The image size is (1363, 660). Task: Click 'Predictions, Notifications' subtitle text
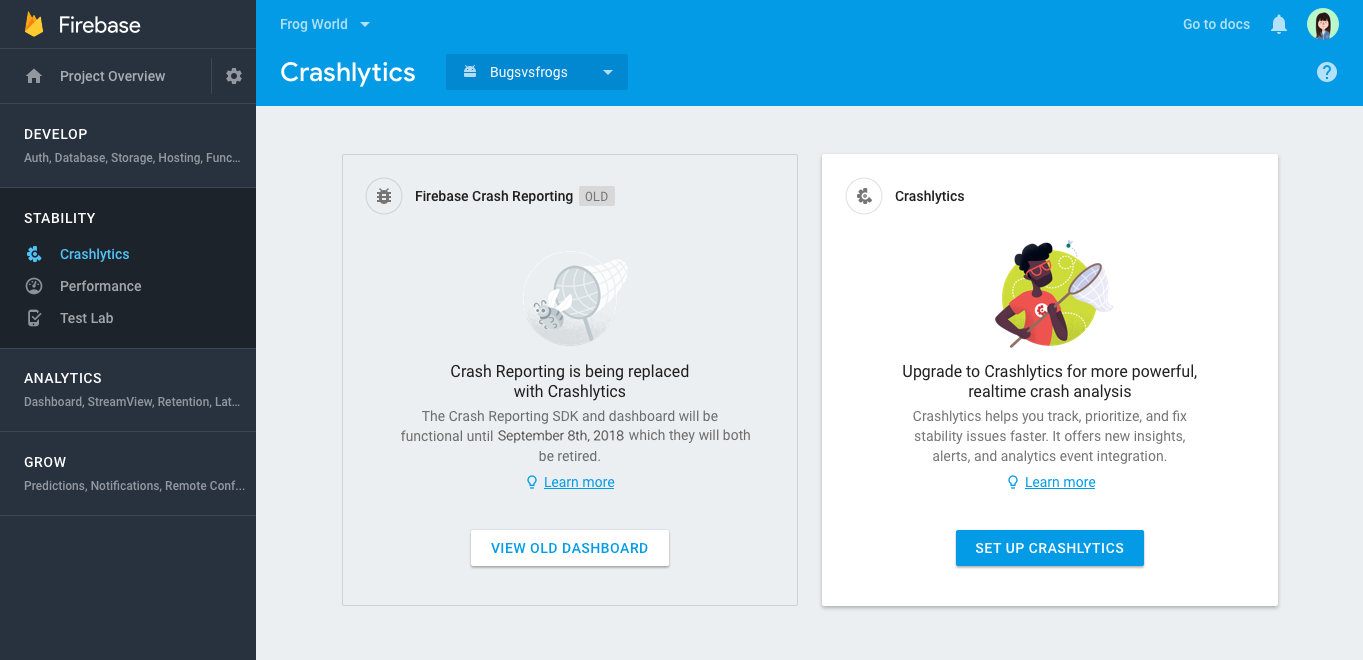coord(134,486)
